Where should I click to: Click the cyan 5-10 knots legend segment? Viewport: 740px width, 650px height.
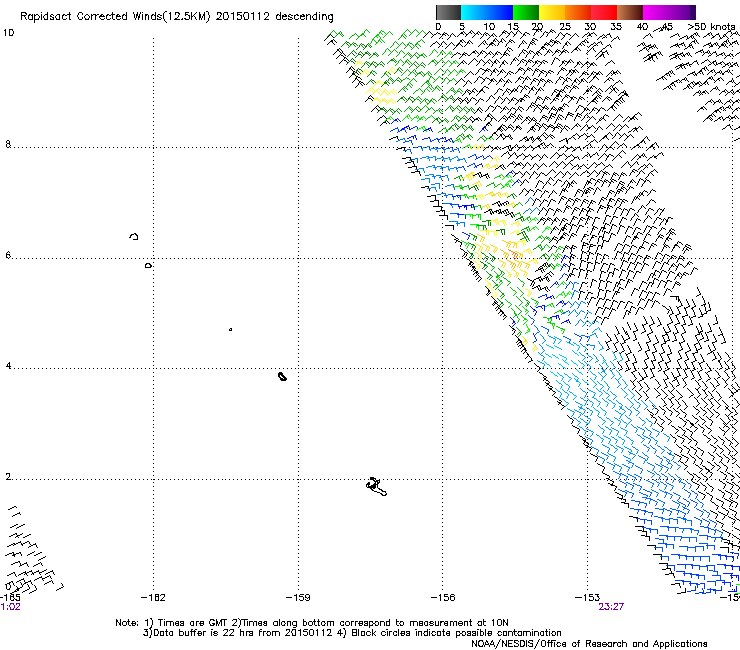(474, 12)
